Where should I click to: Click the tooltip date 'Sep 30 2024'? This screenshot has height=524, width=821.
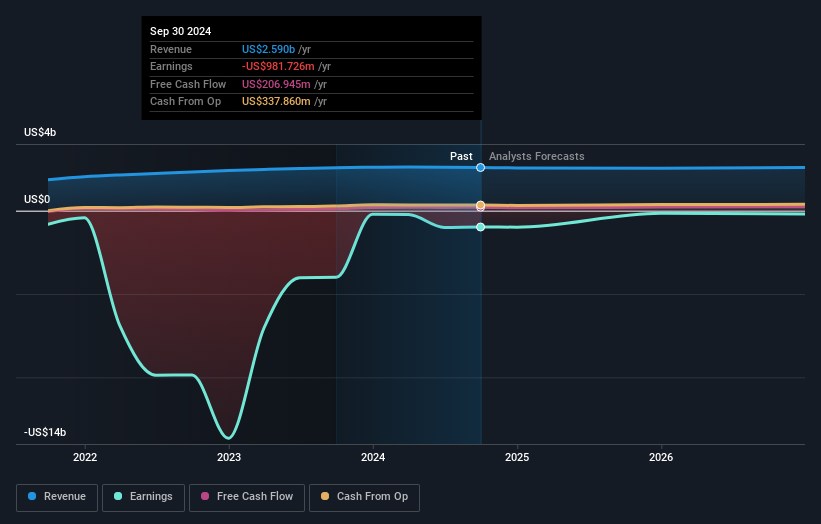[181, 31]
